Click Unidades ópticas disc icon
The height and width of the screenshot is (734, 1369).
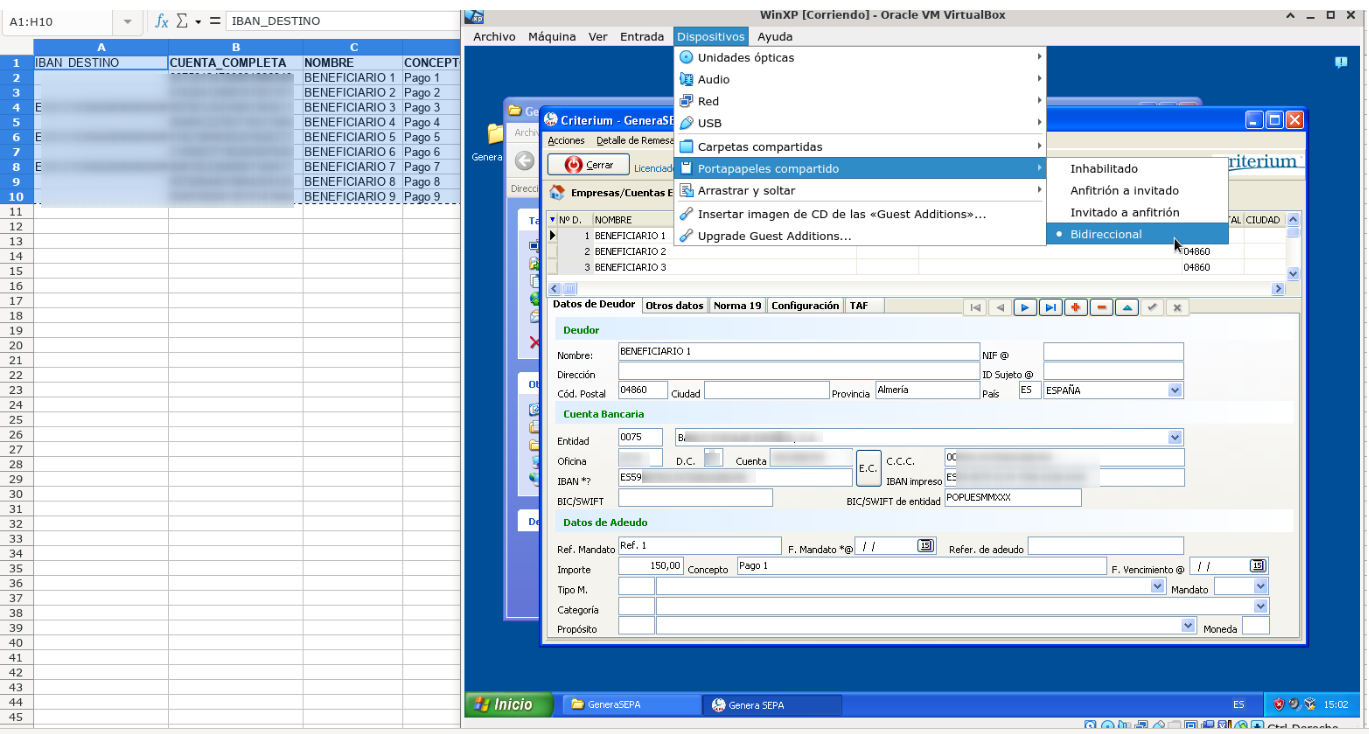686,58
